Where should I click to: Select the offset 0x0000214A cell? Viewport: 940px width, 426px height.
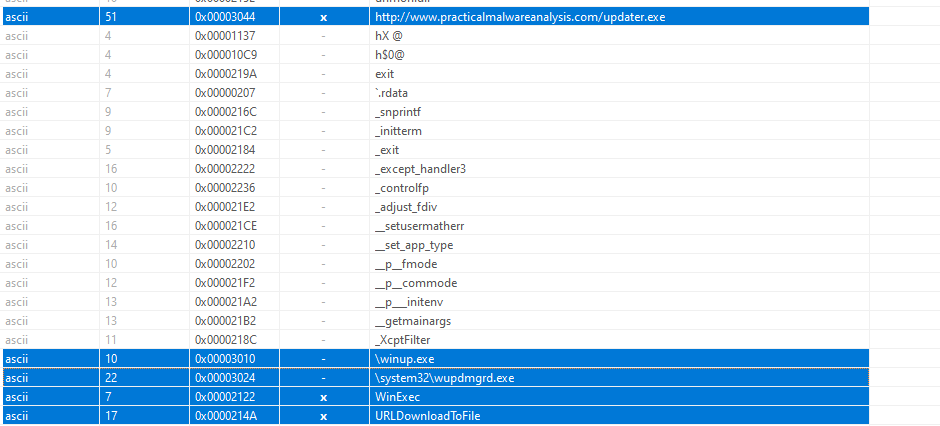(x=226, y=416)
